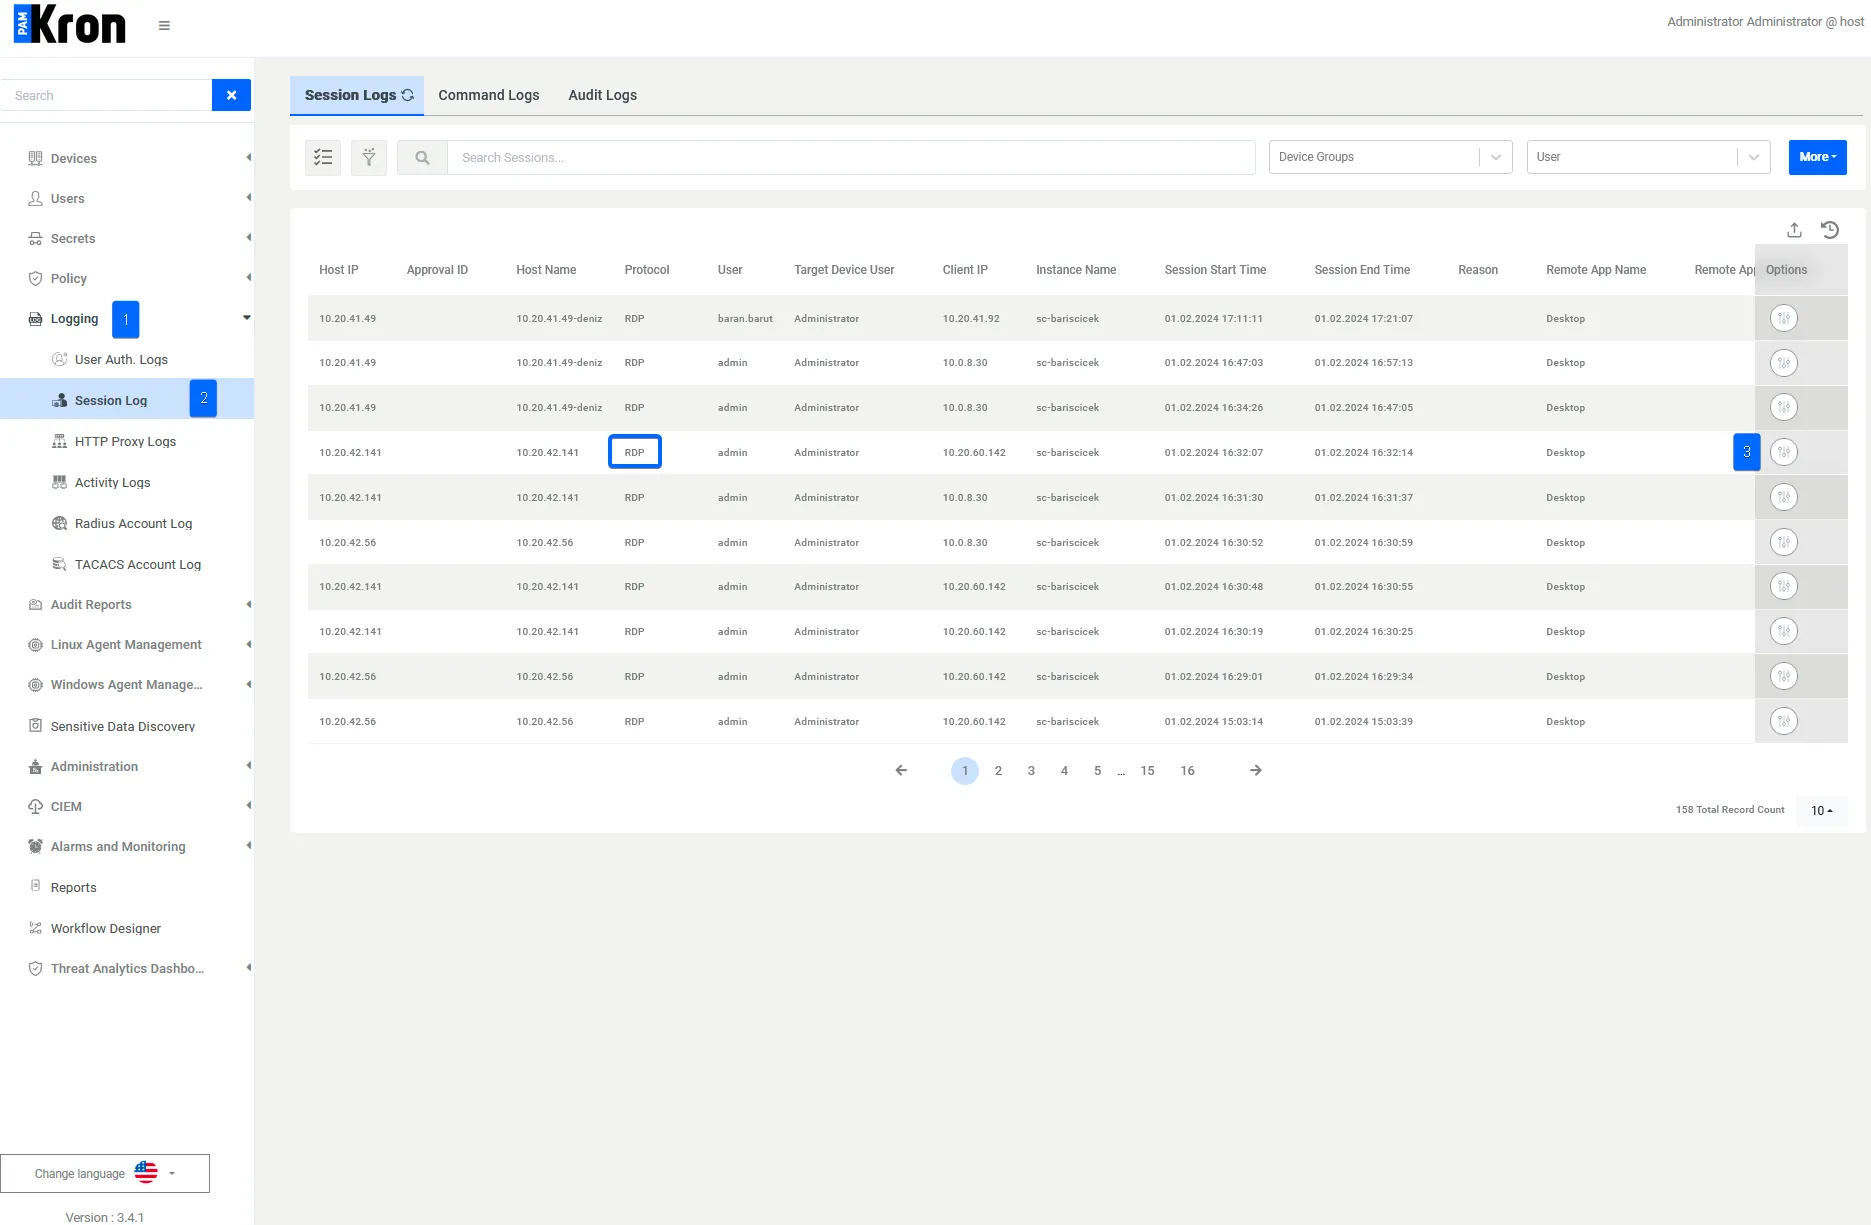Viewport: 1871px width, 1225px height.
Task: Go to page 16 of results
Action: click(1187, 770)
